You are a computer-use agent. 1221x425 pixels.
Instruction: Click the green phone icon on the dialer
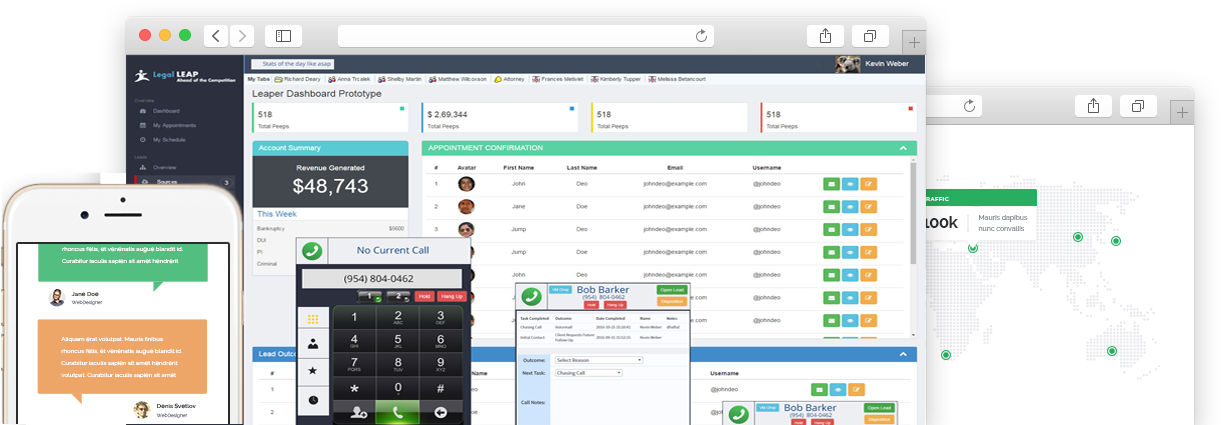pos(312,251)
